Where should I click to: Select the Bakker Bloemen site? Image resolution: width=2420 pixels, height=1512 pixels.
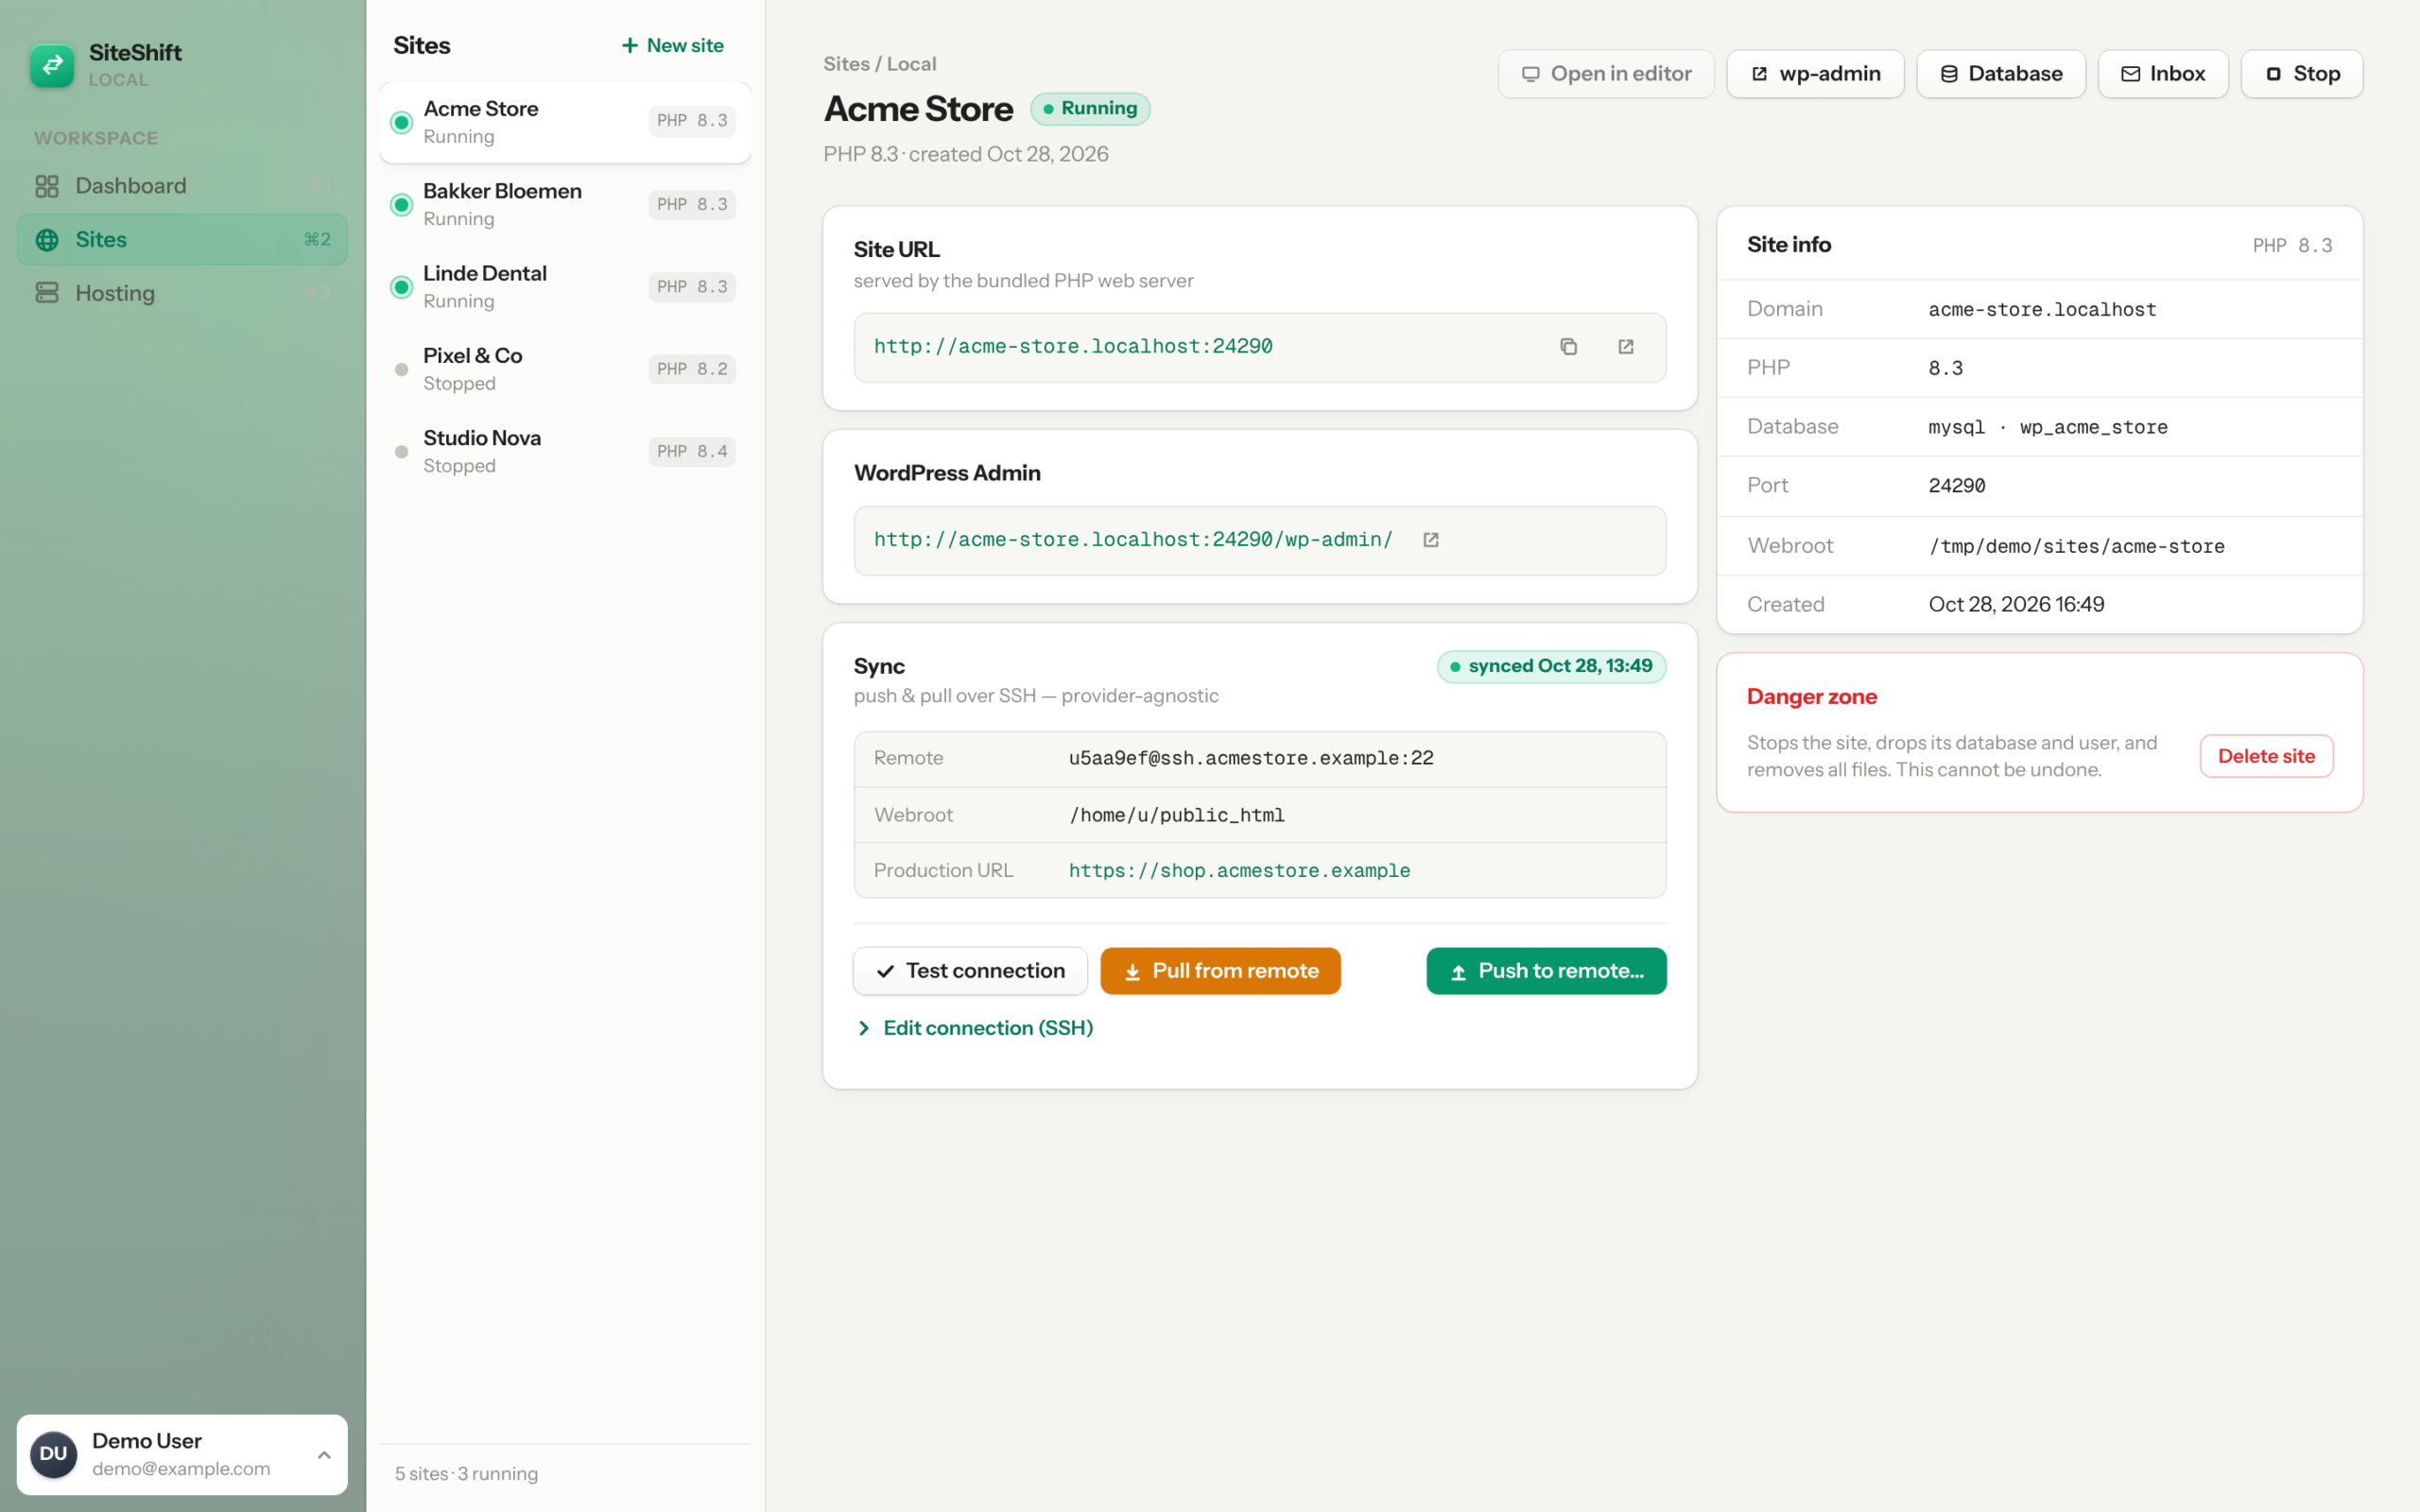565,205
